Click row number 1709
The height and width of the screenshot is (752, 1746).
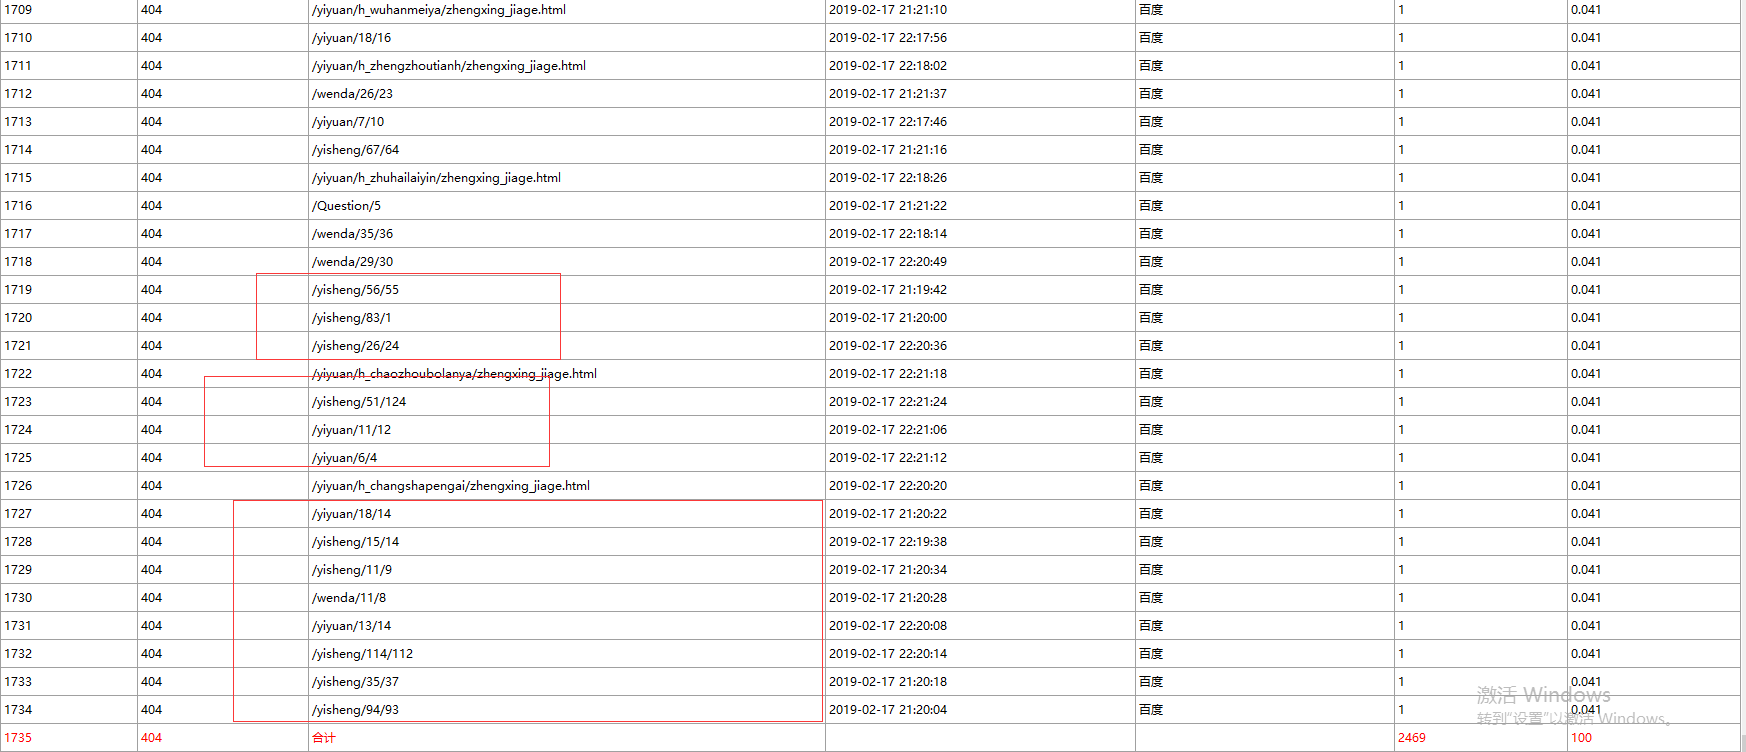click(x=18, y=10)
